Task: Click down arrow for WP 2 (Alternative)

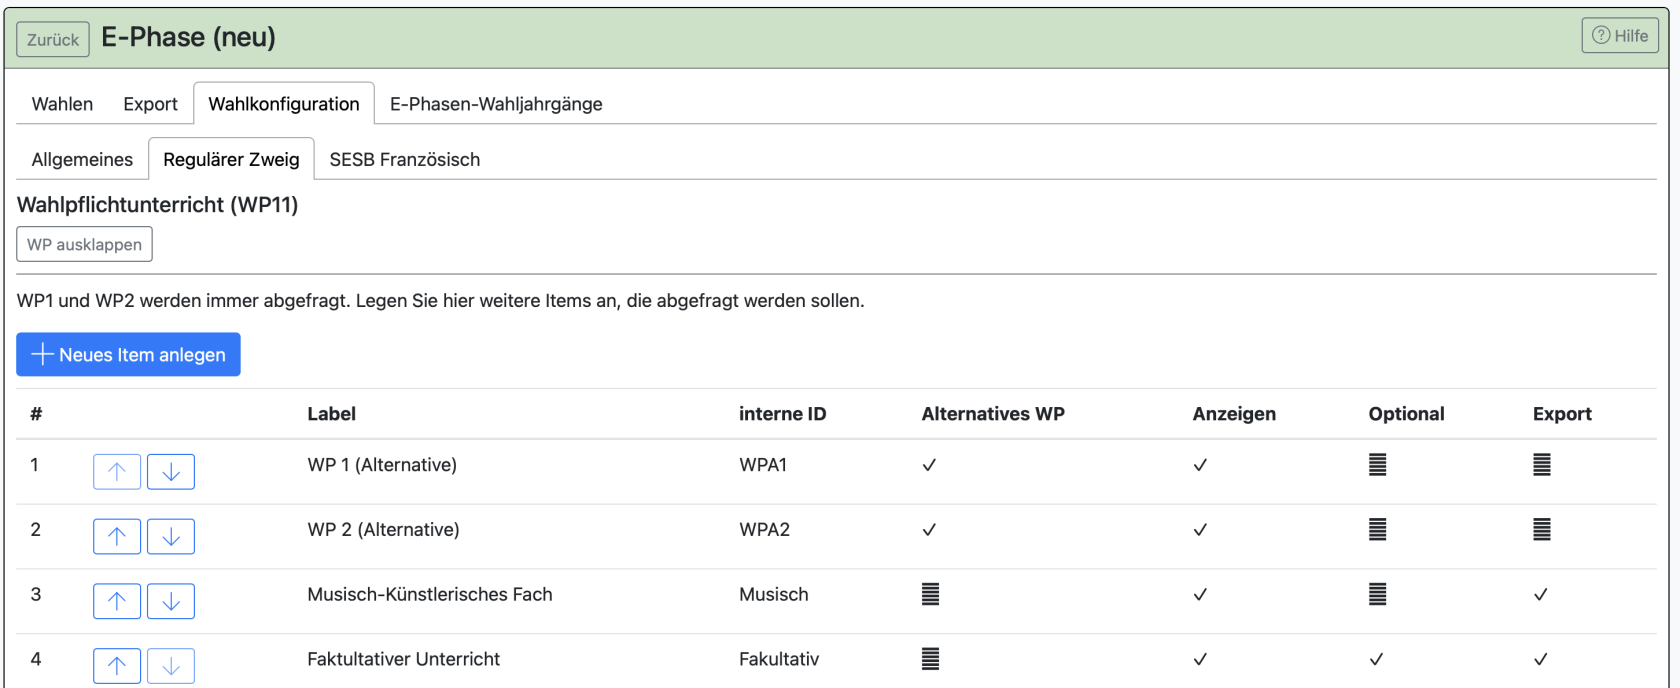Action: [x=171, y=536]
